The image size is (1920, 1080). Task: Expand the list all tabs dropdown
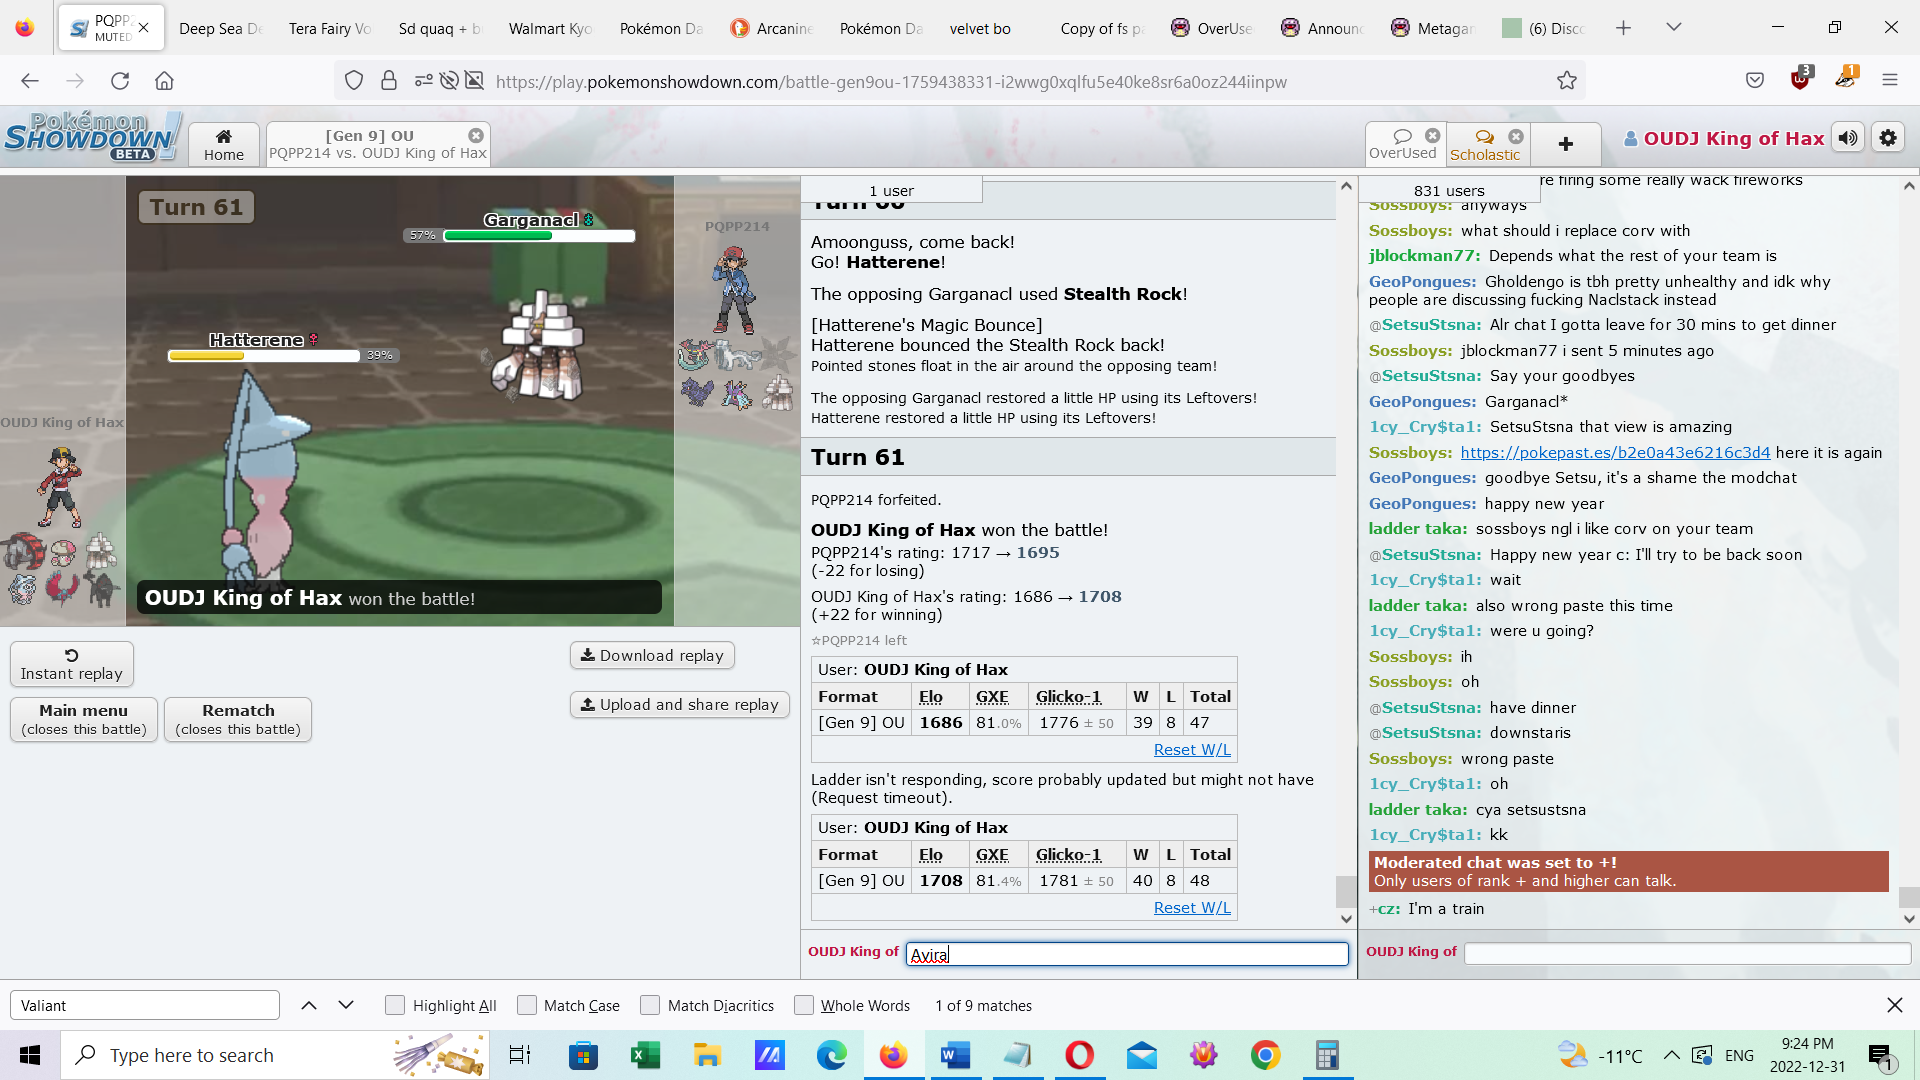click(x=1674, y=28)
